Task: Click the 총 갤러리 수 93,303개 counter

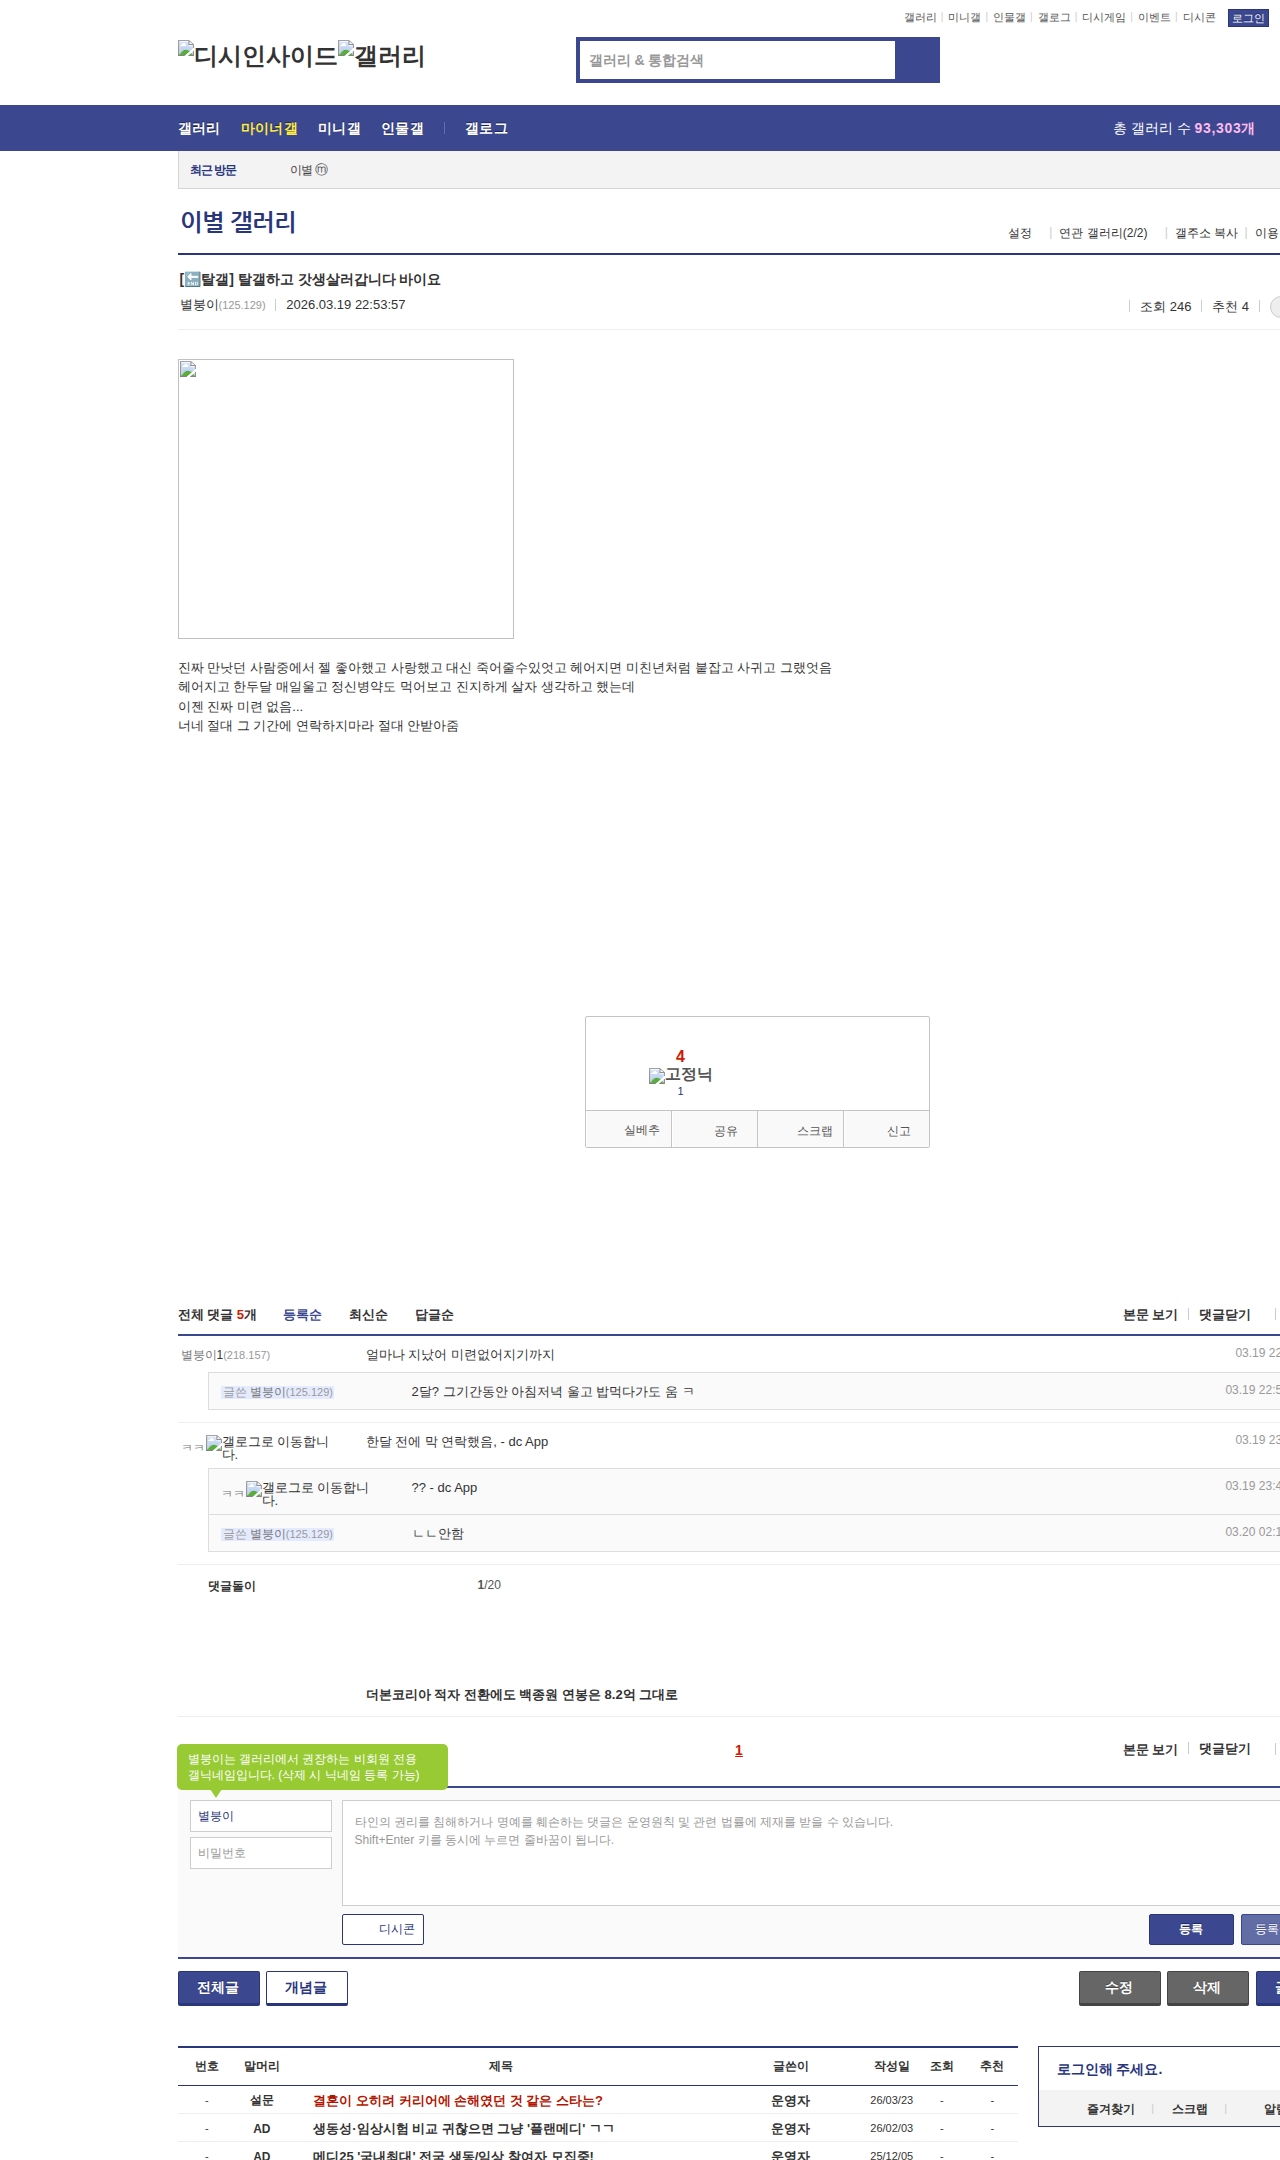Action: [x=1184, y=129]
